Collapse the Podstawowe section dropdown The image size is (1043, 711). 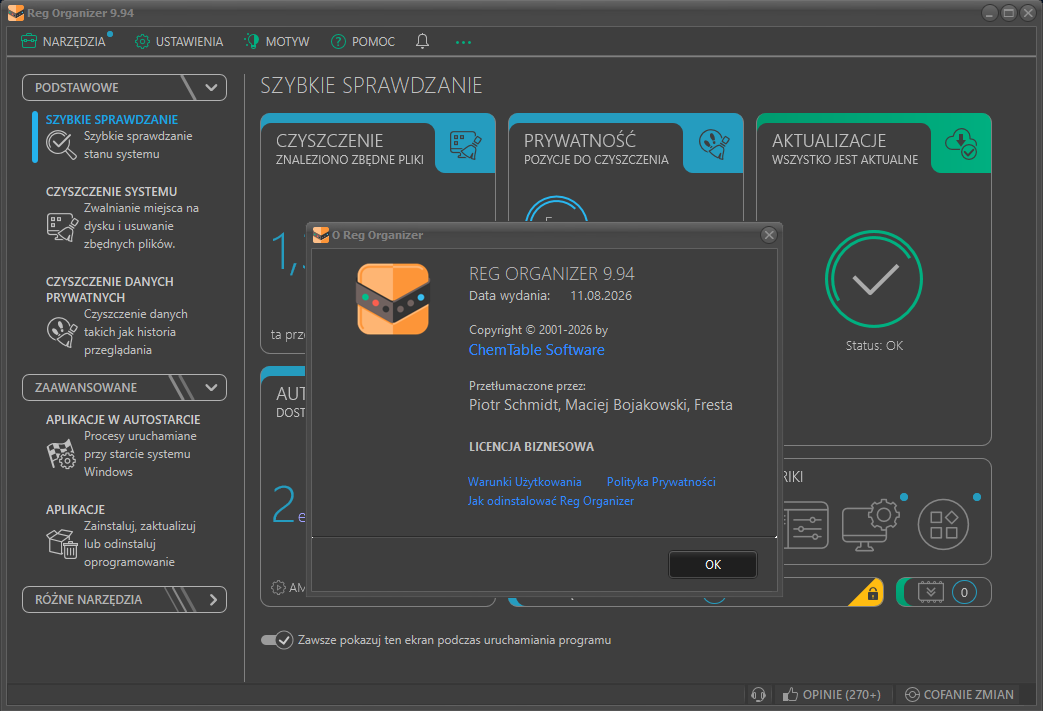tap(124, 87)
